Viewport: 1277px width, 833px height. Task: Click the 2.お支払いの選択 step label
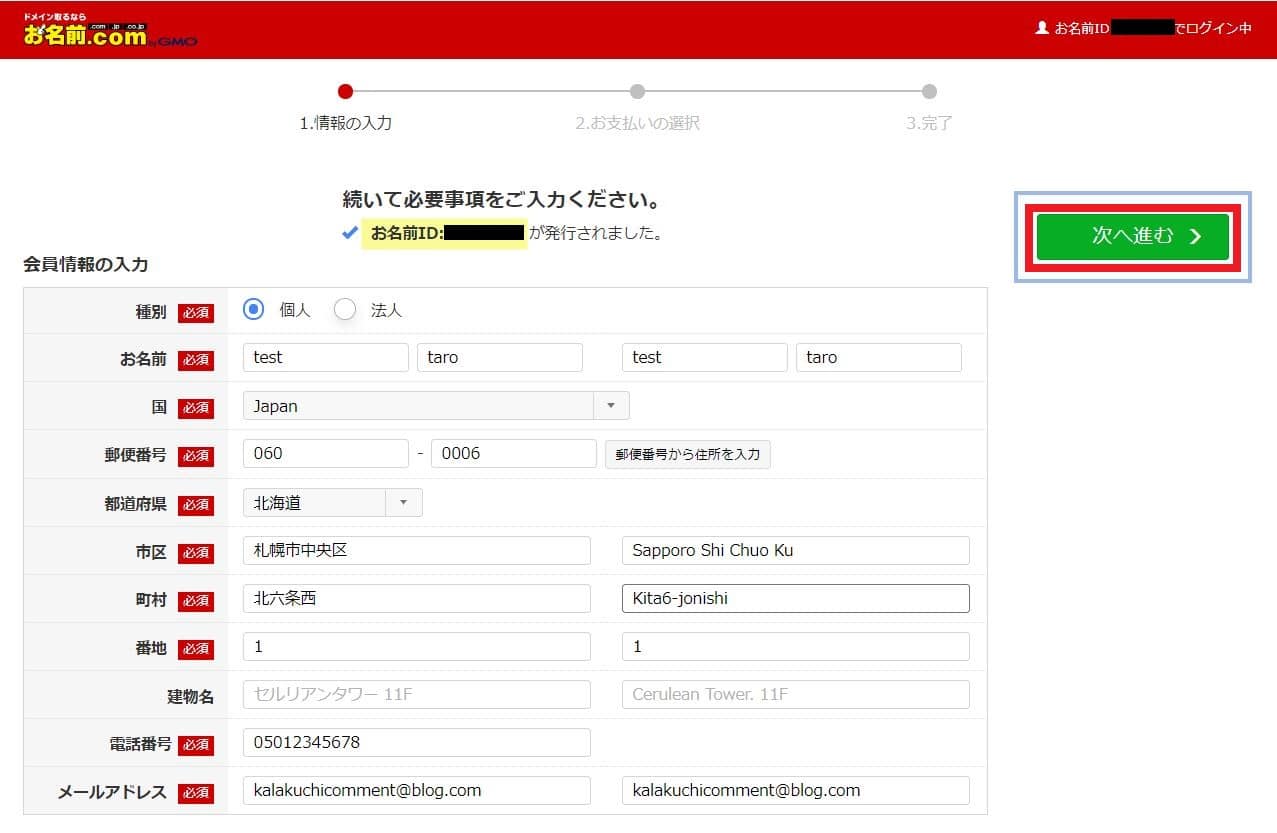(x=637, y=124)
